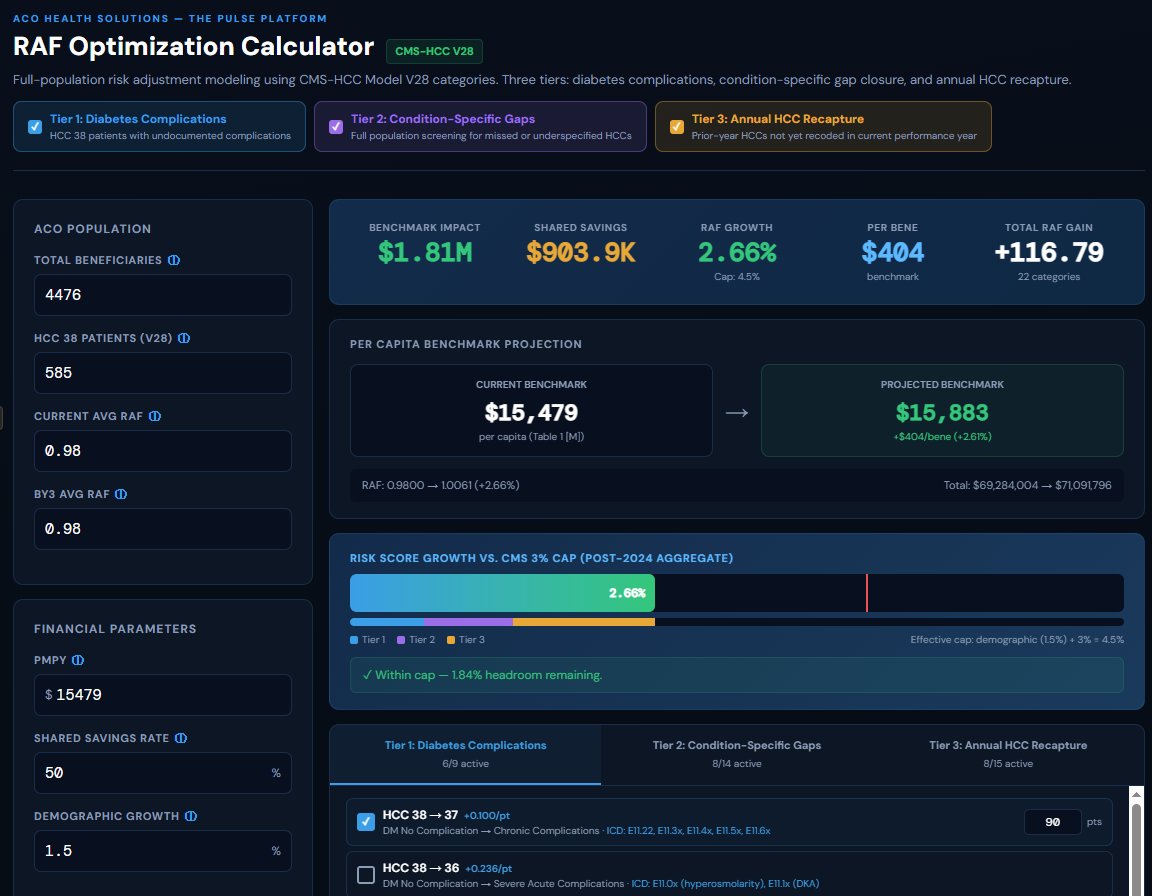This screenshot has height=896, width=1152.
Task: Switch to Tier 2: Condition-Specific Gaps tab
Action: [736, 754]
